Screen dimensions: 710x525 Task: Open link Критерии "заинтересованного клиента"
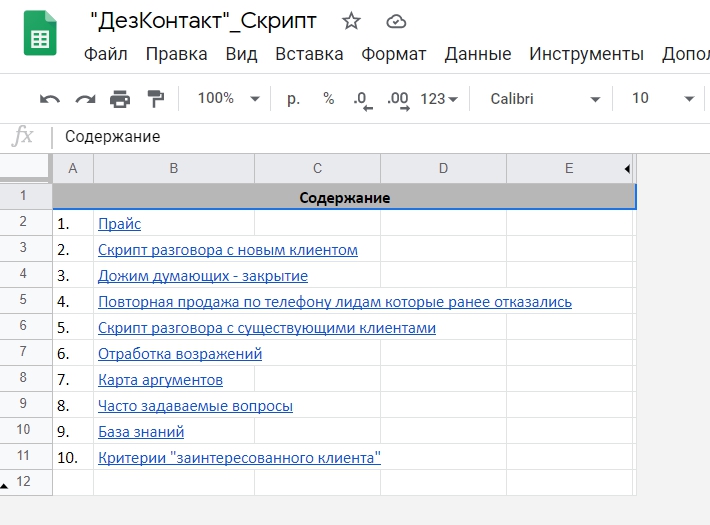click(239, 458)
